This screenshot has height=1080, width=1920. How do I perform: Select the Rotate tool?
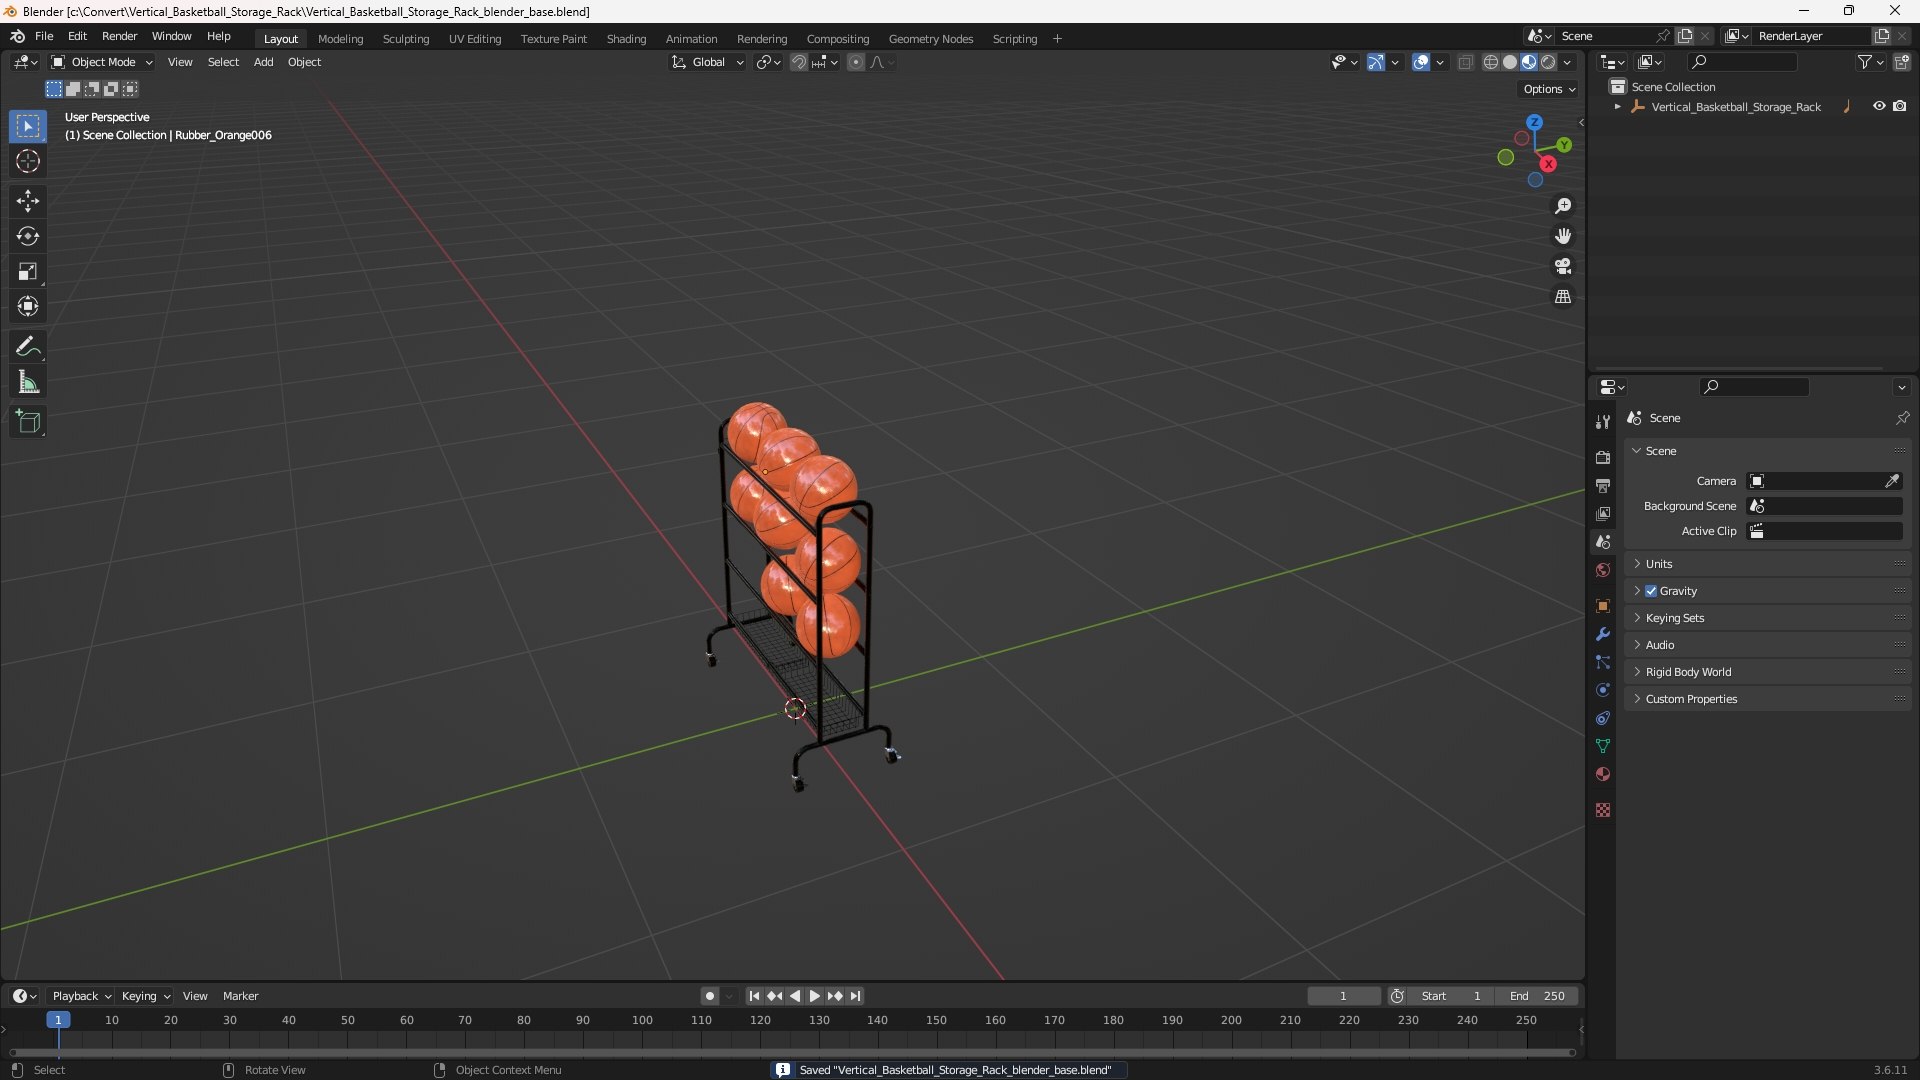click(x=27, y=236)
